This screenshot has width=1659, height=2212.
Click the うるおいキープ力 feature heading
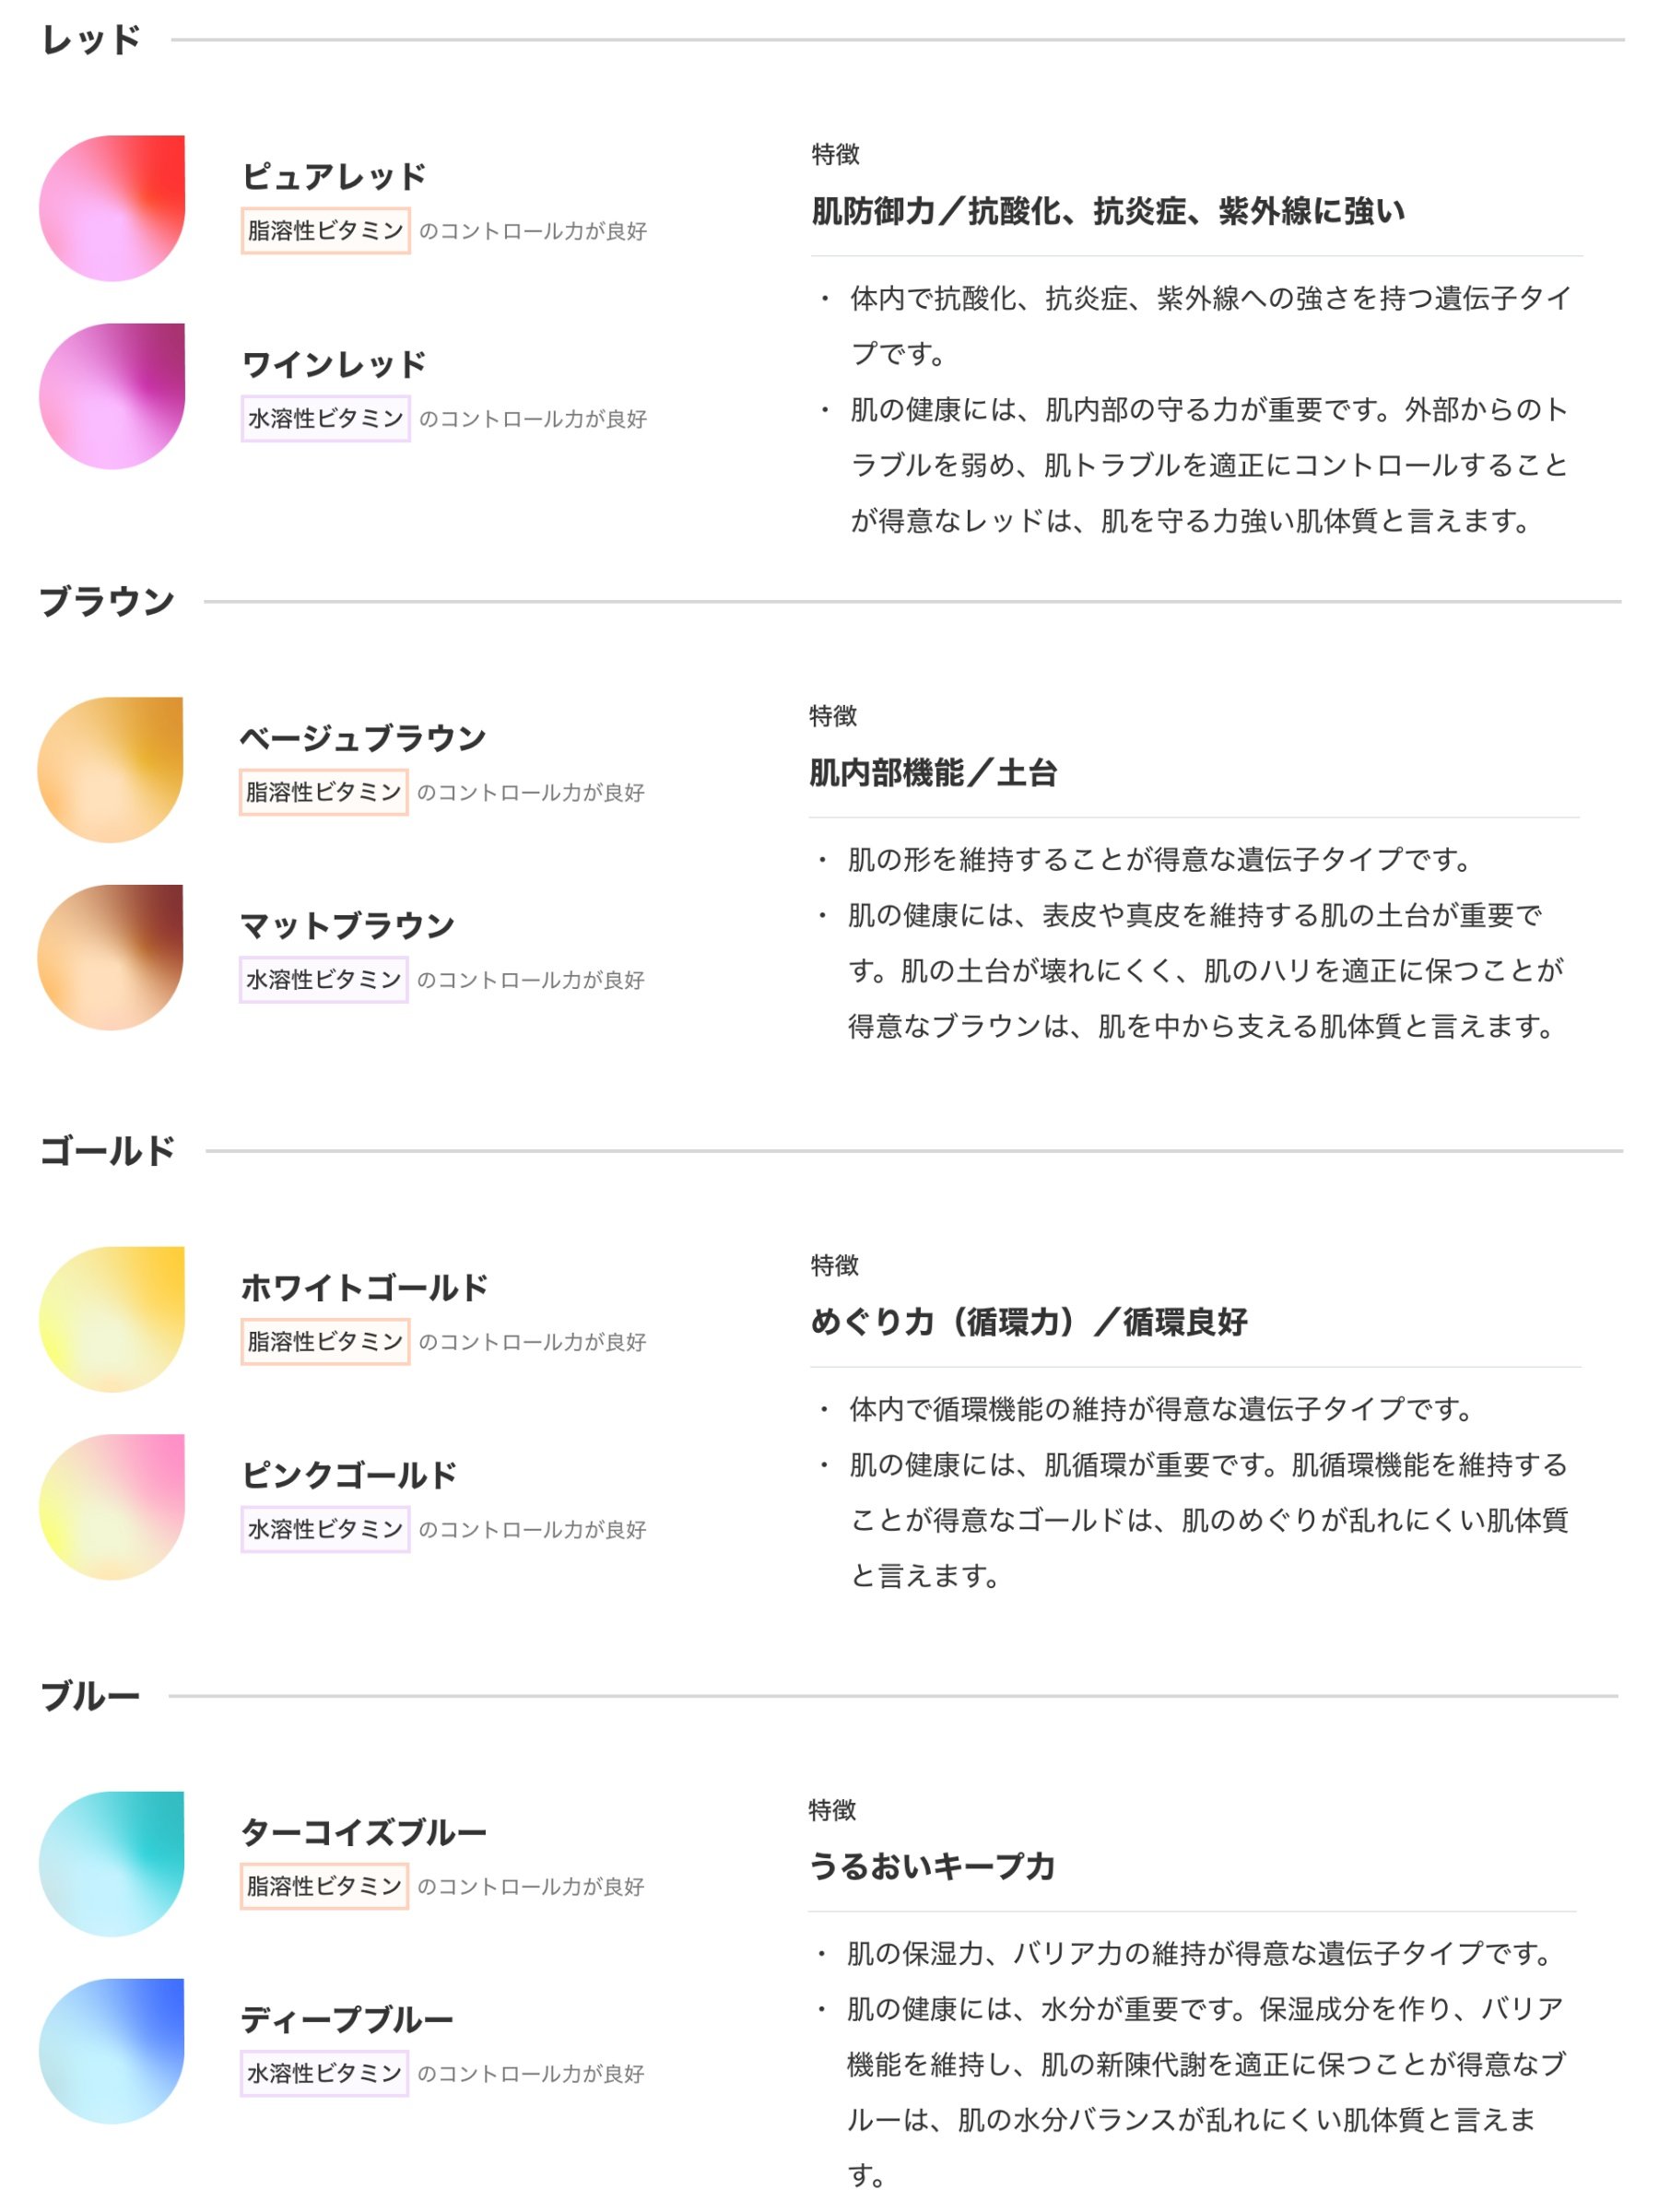(x=932, y=1867)
